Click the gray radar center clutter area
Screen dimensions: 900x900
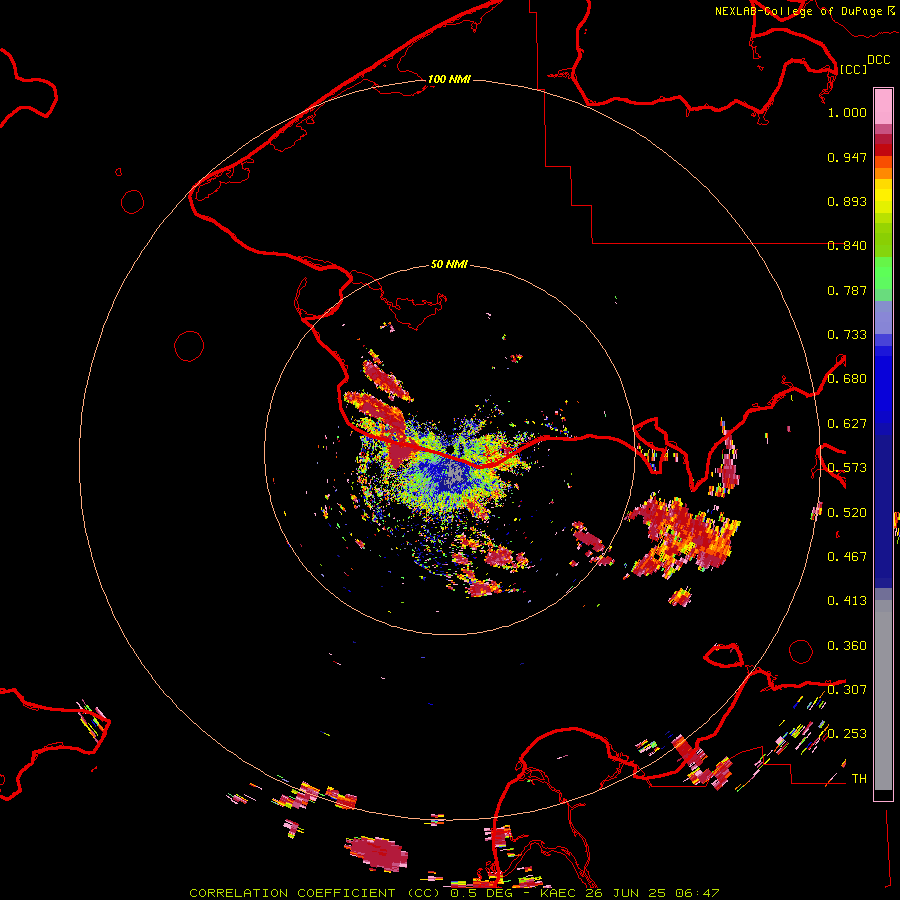point(455,474)
